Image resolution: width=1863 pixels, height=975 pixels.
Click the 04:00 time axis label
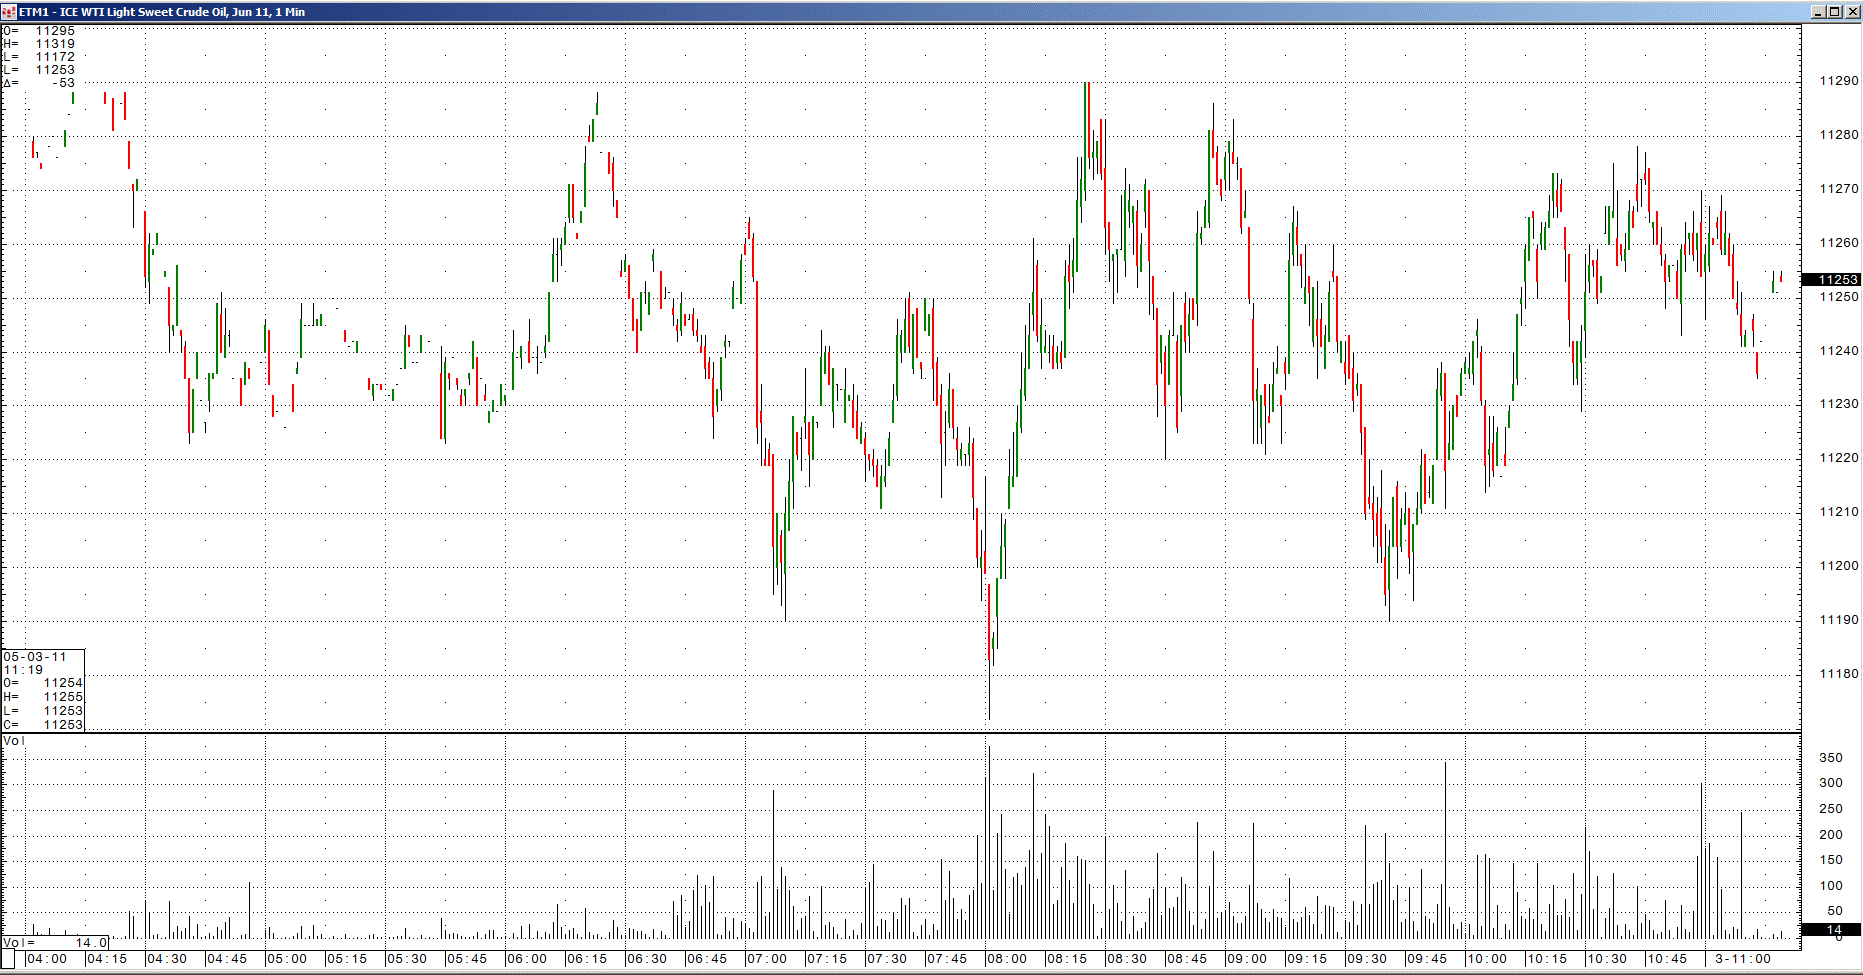47,959
